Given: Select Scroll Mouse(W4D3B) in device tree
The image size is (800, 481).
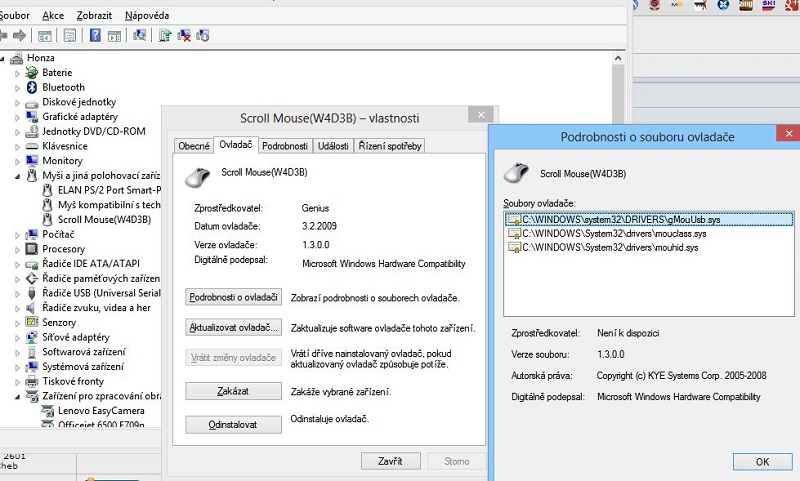Looking at the screenshot, I should coord(104,220).
